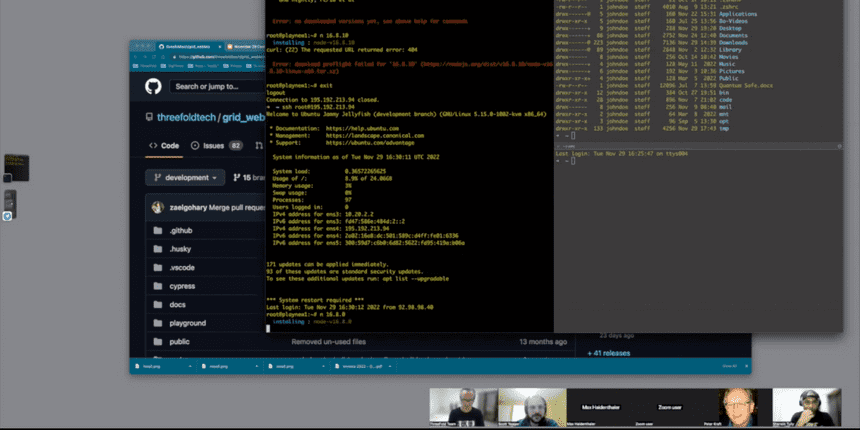The width and height of the screenshot is (860, 430).
Task: Open the public folder
Action: point(179,342)
